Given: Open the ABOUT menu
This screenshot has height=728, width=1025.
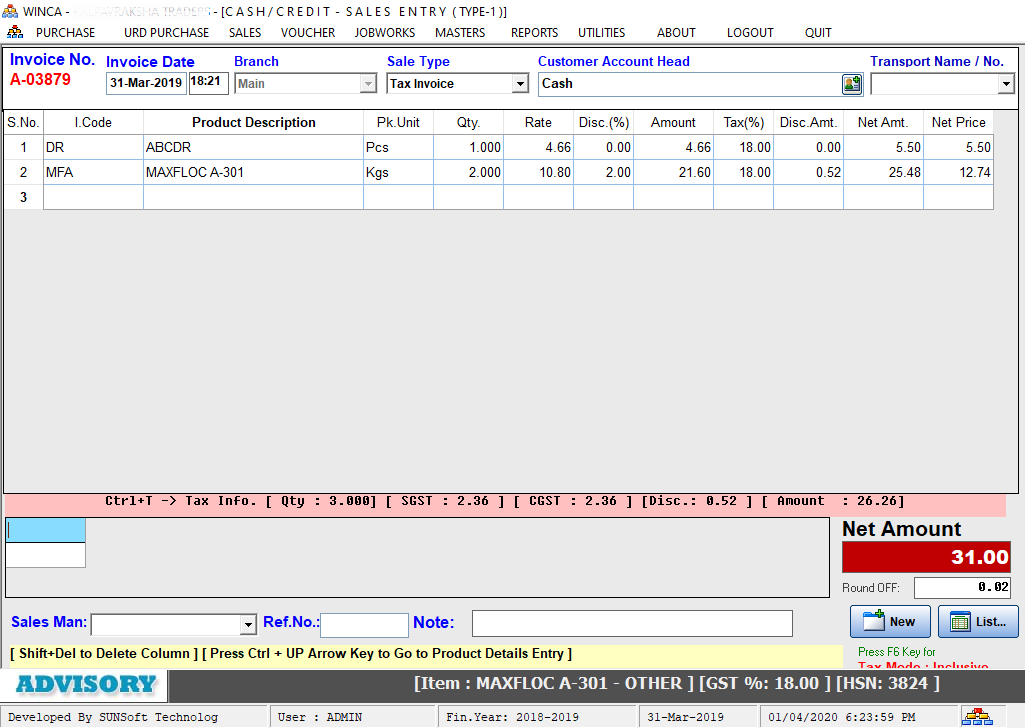Looking at the screenshot, I should (x=676, y=33).
